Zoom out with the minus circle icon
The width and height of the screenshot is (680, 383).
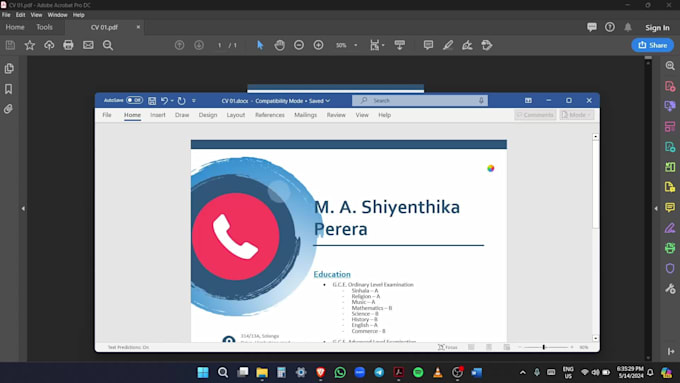pyautogui.click(x=299, y=45)
